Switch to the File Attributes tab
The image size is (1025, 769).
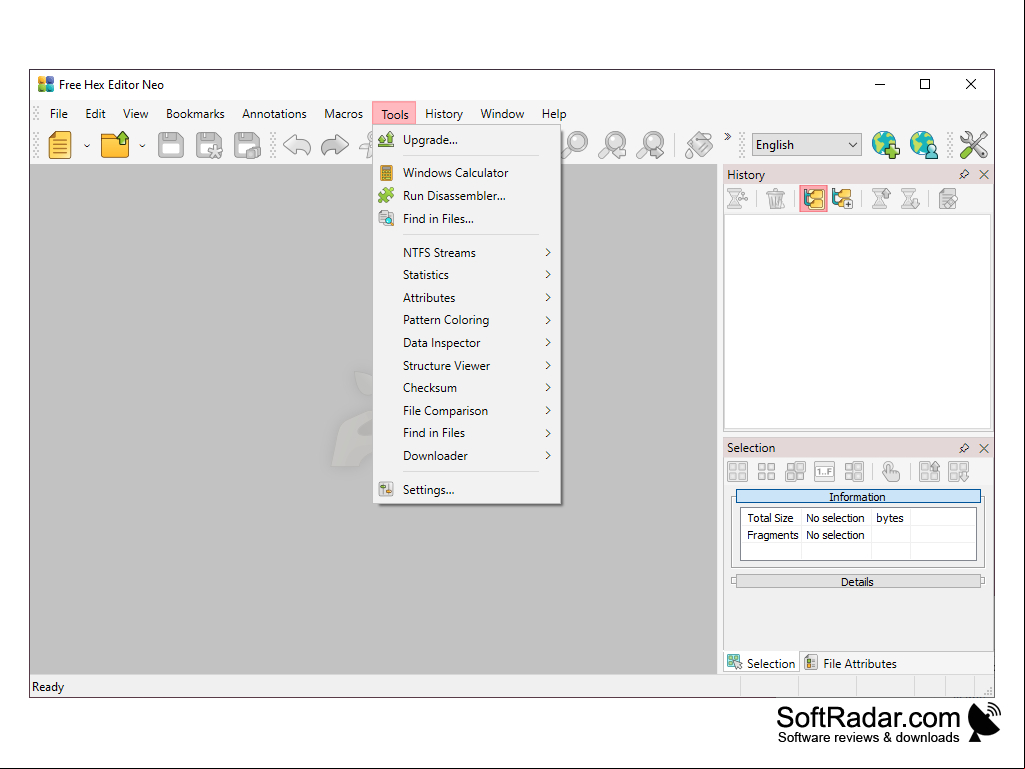(x=850, y=663)
